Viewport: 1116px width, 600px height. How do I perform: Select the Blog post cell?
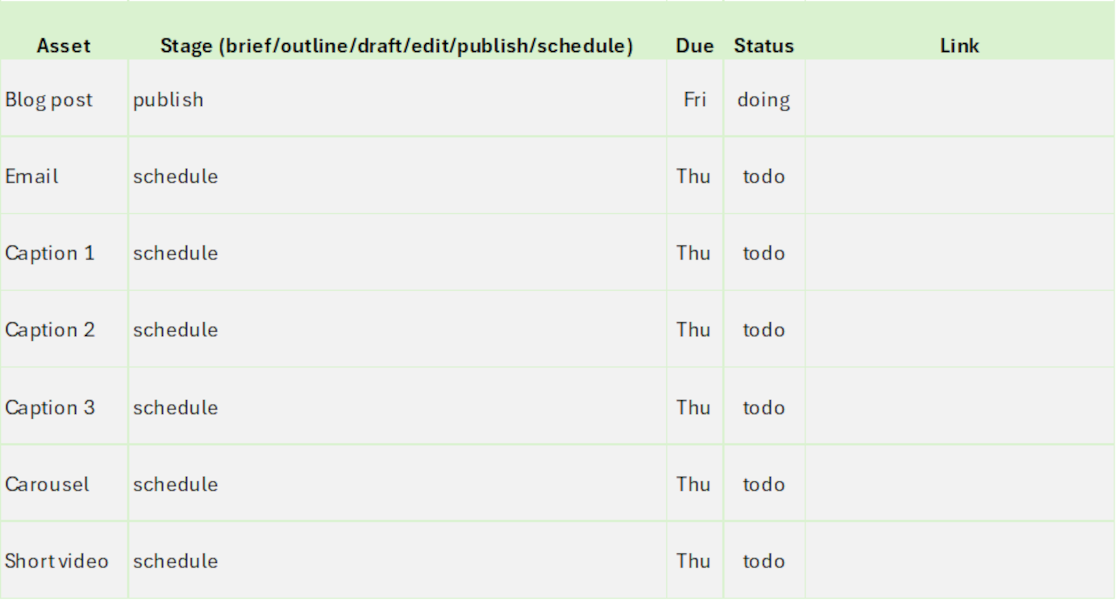(64, 98)
